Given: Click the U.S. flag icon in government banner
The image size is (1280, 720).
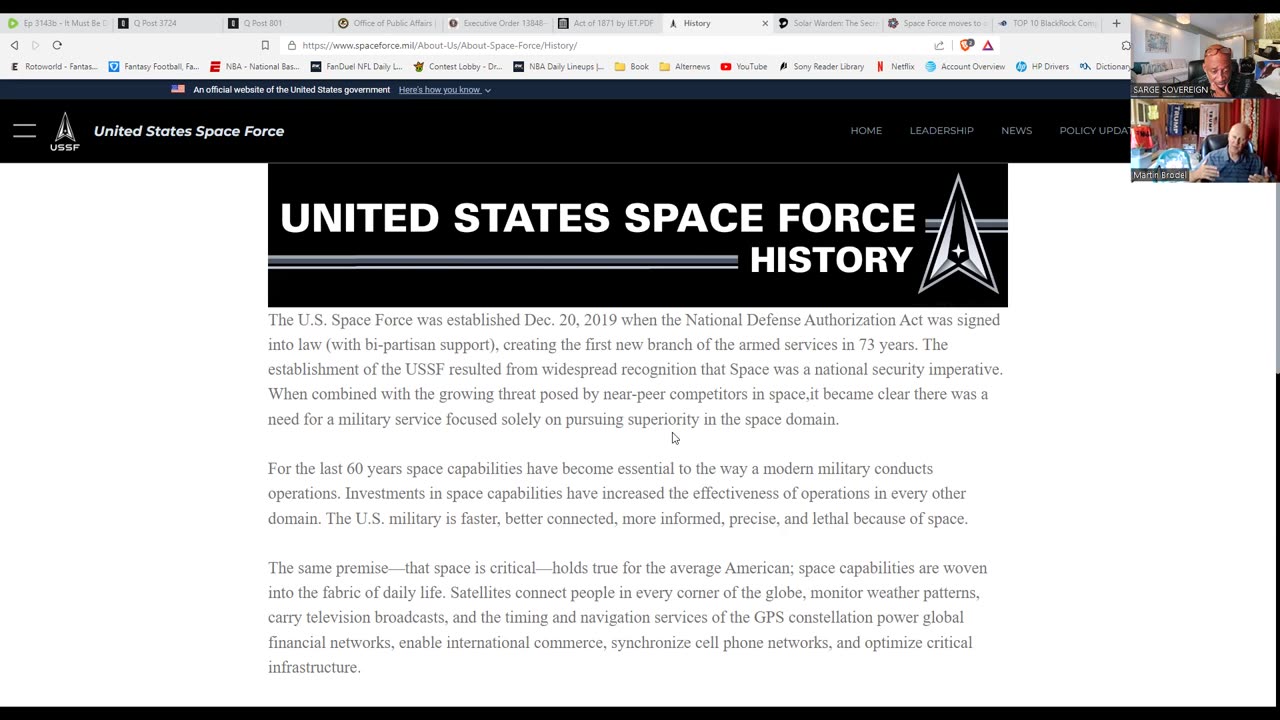Looking at the screenshot, I should [x=178, y=89].
